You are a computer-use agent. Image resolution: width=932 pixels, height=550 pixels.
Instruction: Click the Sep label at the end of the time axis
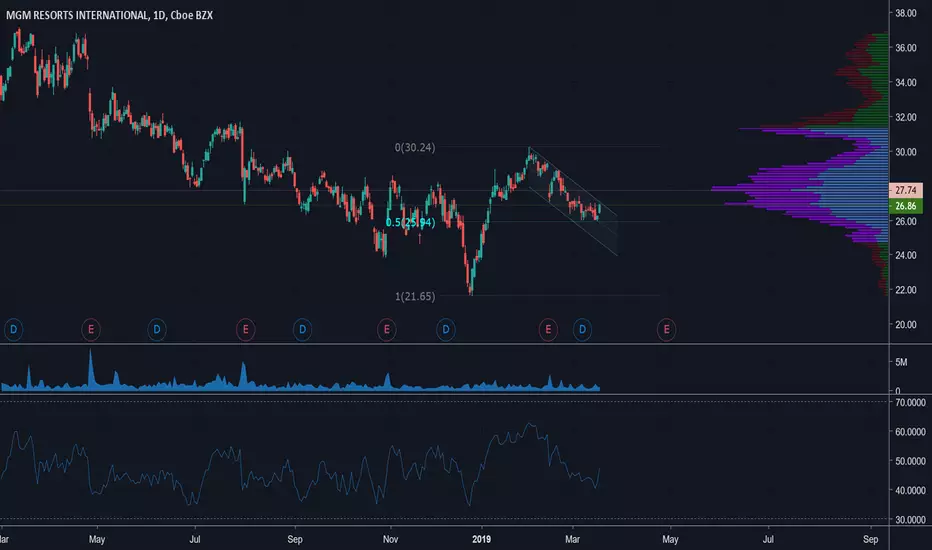871,539
